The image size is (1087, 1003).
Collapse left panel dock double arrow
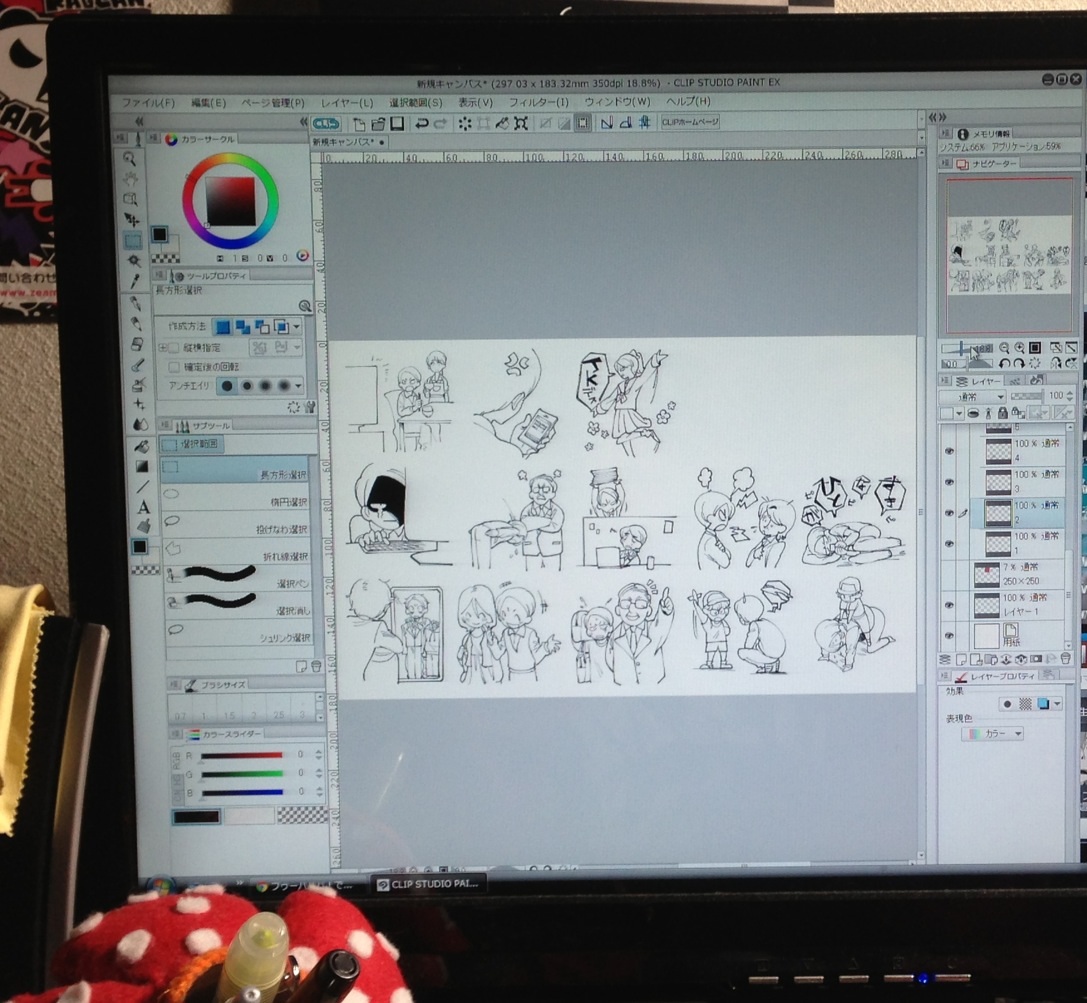click(x=303, y=122)
